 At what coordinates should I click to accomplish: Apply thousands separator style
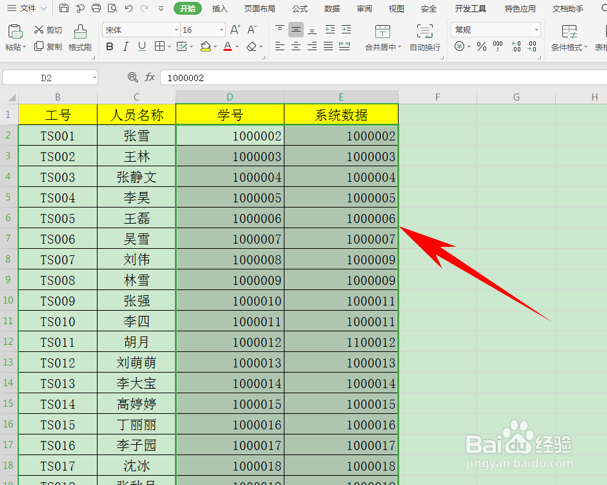[498, 46]
